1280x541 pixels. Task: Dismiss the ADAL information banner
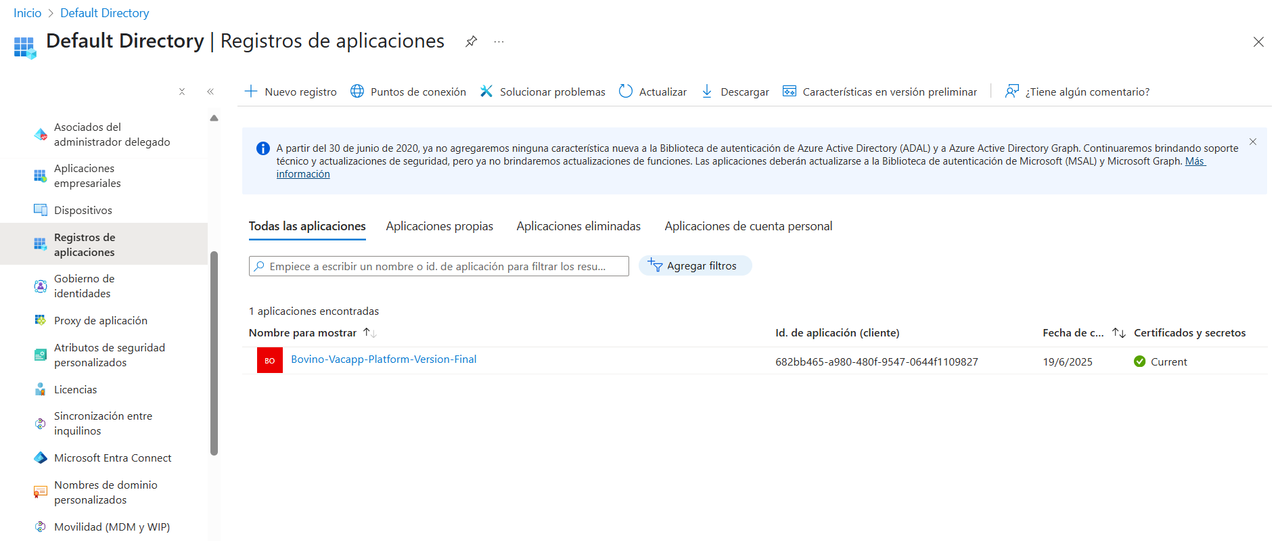(1253, 142)
